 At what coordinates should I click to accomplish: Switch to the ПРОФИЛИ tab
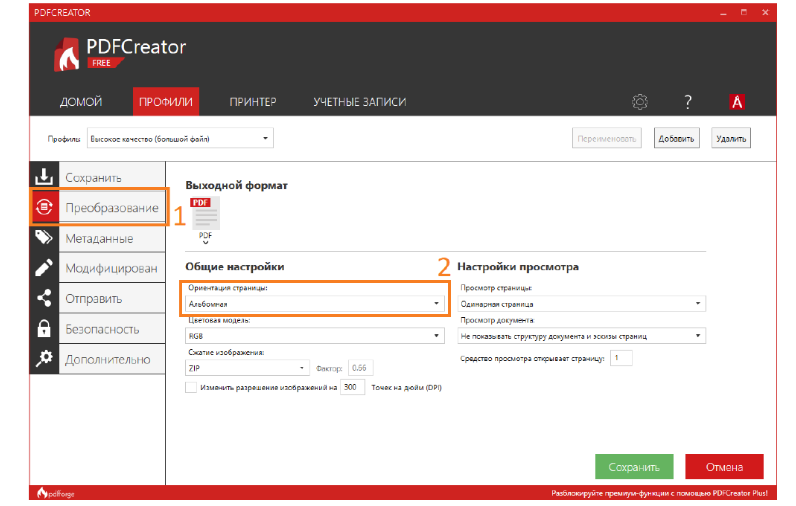166,102
